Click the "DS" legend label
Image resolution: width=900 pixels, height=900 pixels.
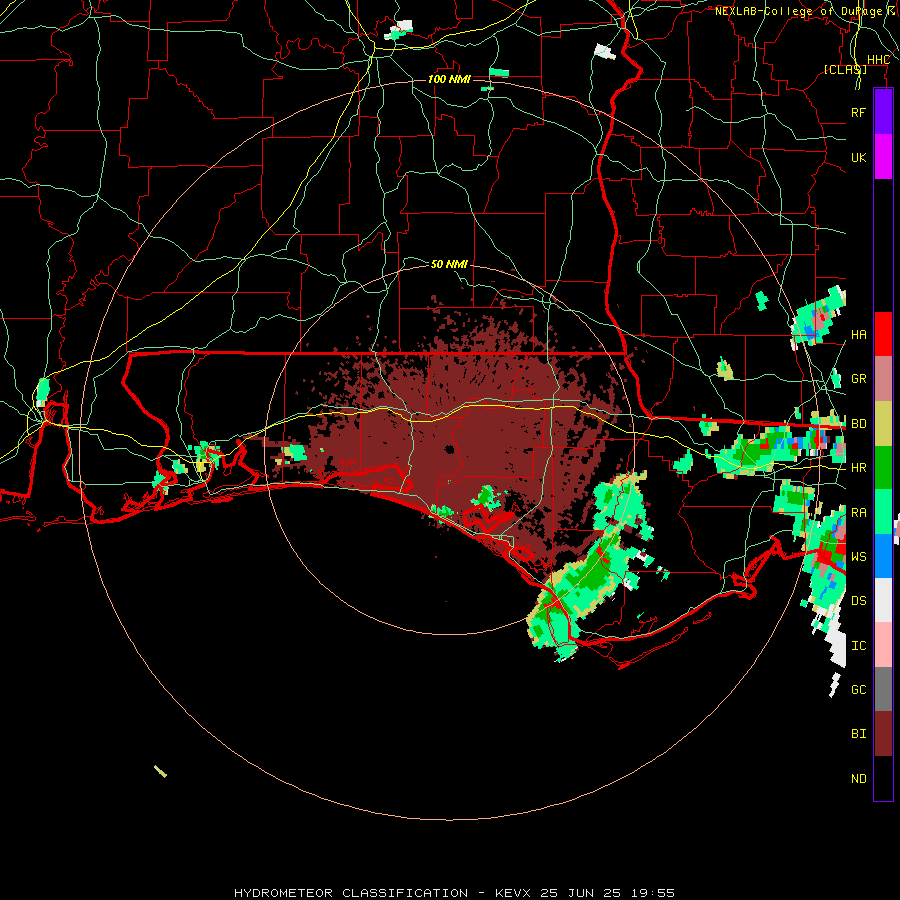(x=858, y=601)
